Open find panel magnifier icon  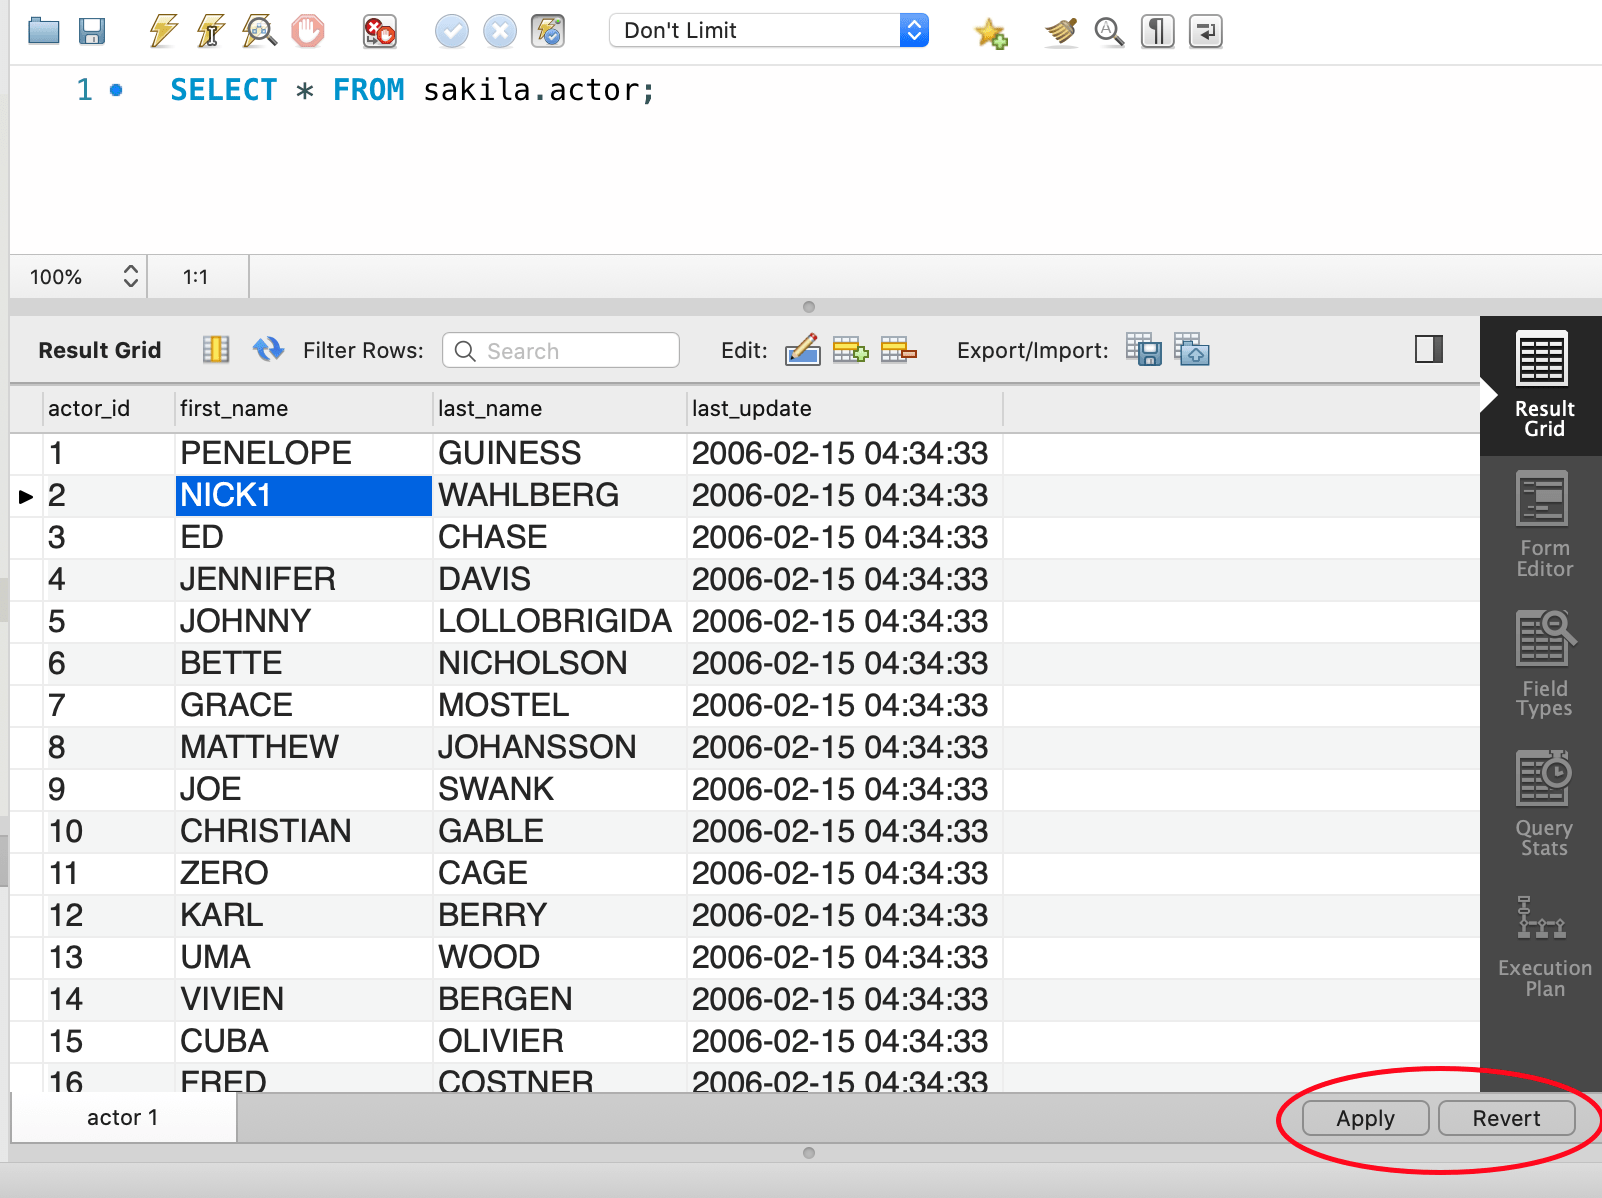[x=1109, y=32]
